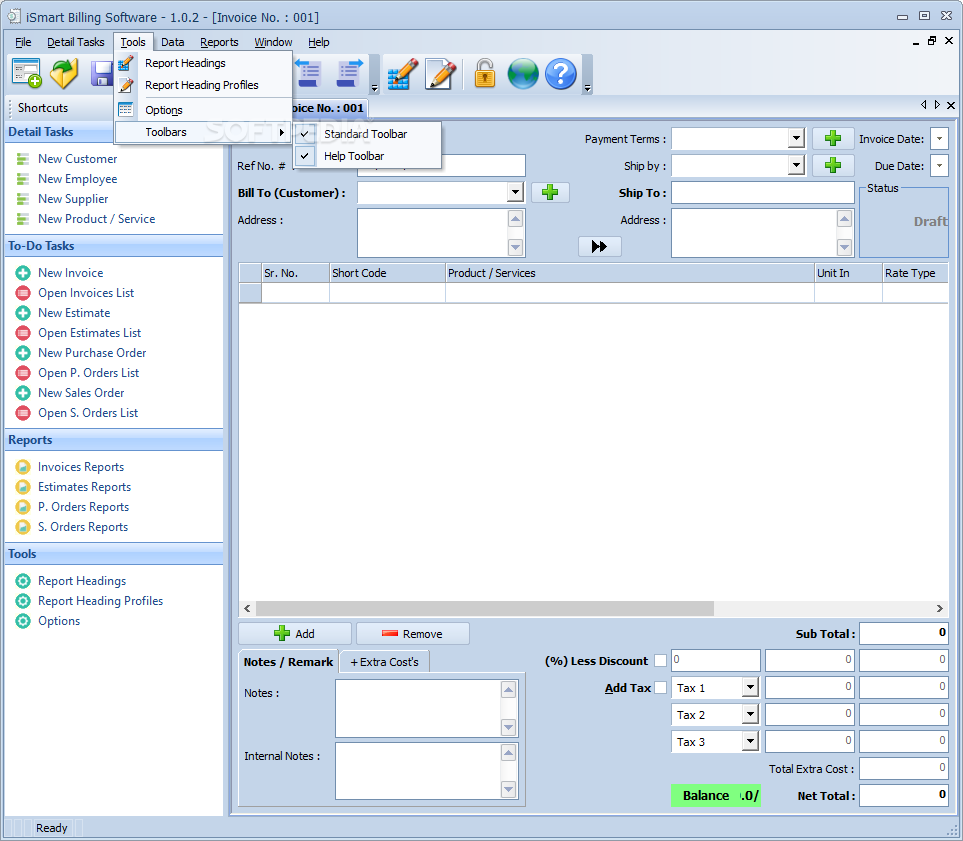Screen dimensions: 963x841
Task: Open the Reports menu
Action: pos(219,42)
